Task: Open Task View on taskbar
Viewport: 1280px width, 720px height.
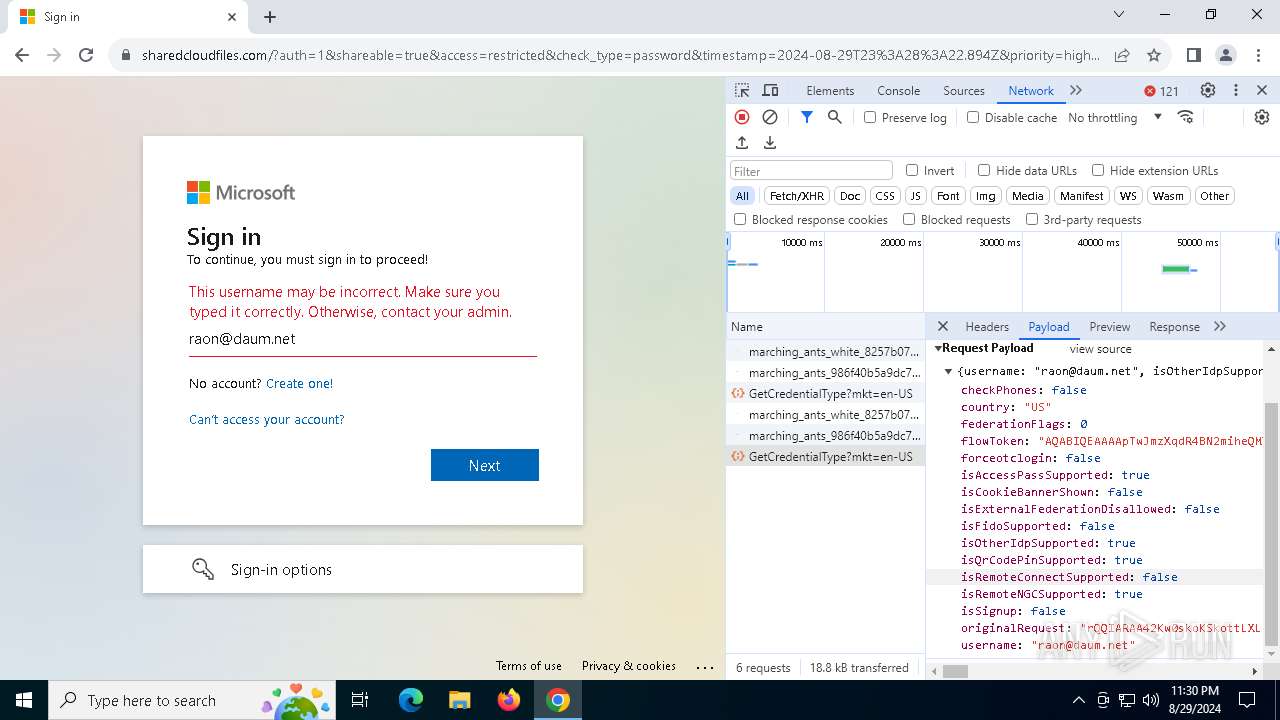Action: [x=360, y=700]
